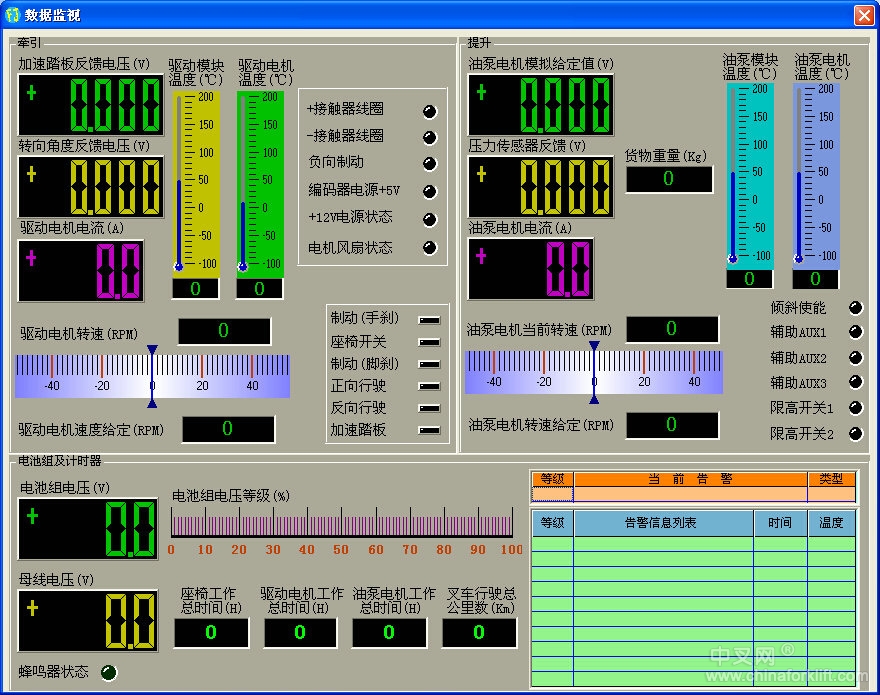Click the 叉车行驶总公里数(Km) value box
Viewport: 880px width, 695px height.
pyautogui.click(x=479, y=633)
